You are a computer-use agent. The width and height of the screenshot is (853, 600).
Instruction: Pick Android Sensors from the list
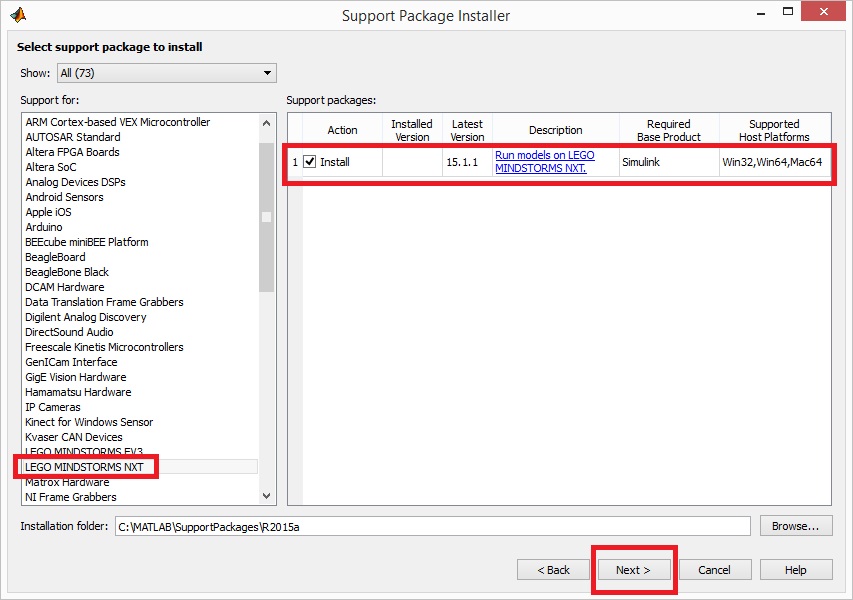64,197
